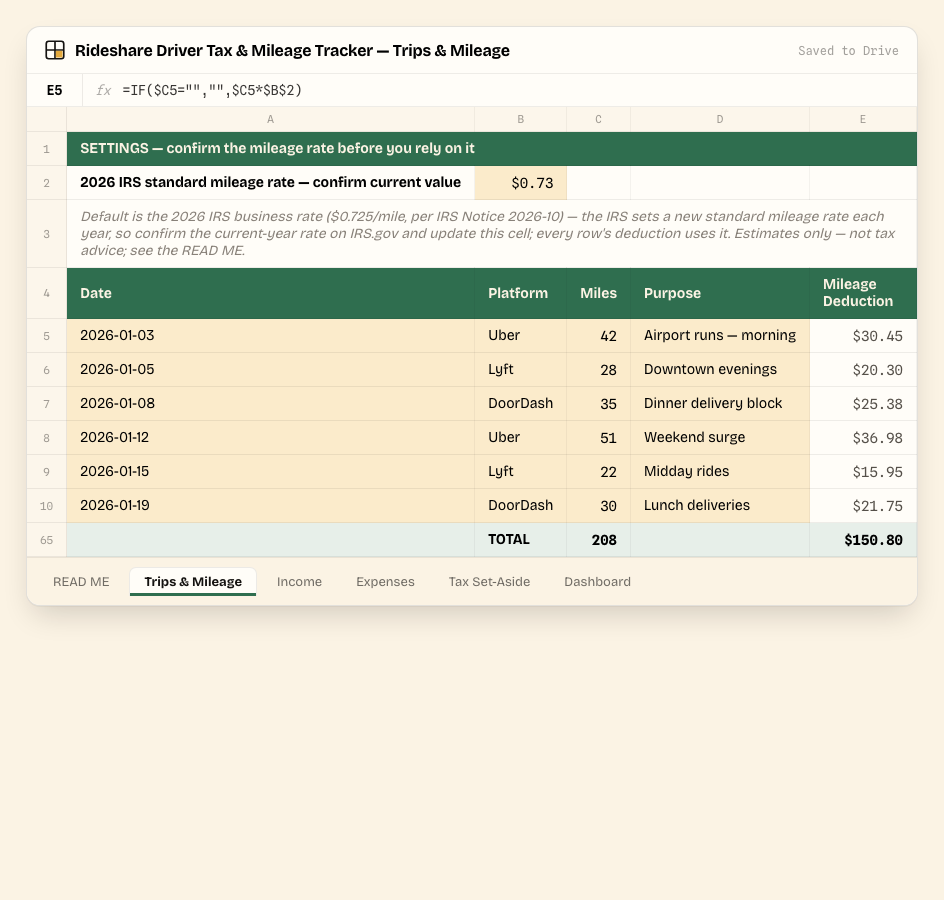Select date cell 2026-01-19
The height and width of the screenshot is (900, 944).
(270, 506)
